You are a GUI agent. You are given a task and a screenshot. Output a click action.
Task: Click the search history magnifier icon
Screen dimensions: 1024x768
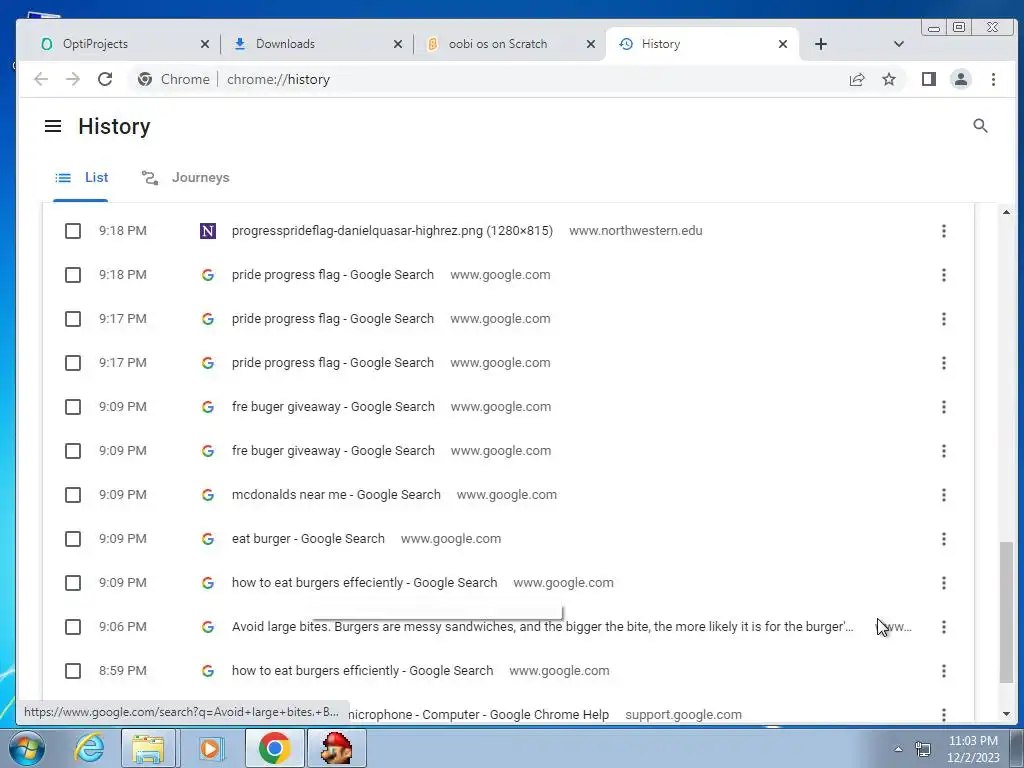click(980, 125)
